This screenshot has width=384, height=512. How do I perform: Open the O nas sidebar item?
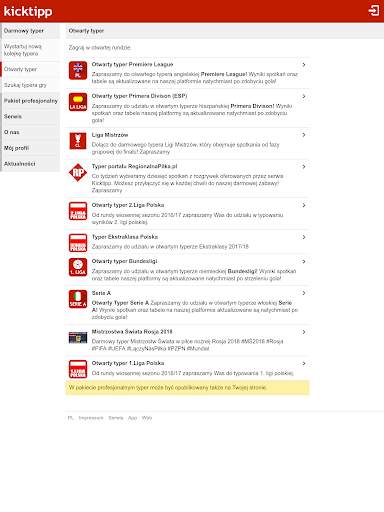click(x=30, y=132)
